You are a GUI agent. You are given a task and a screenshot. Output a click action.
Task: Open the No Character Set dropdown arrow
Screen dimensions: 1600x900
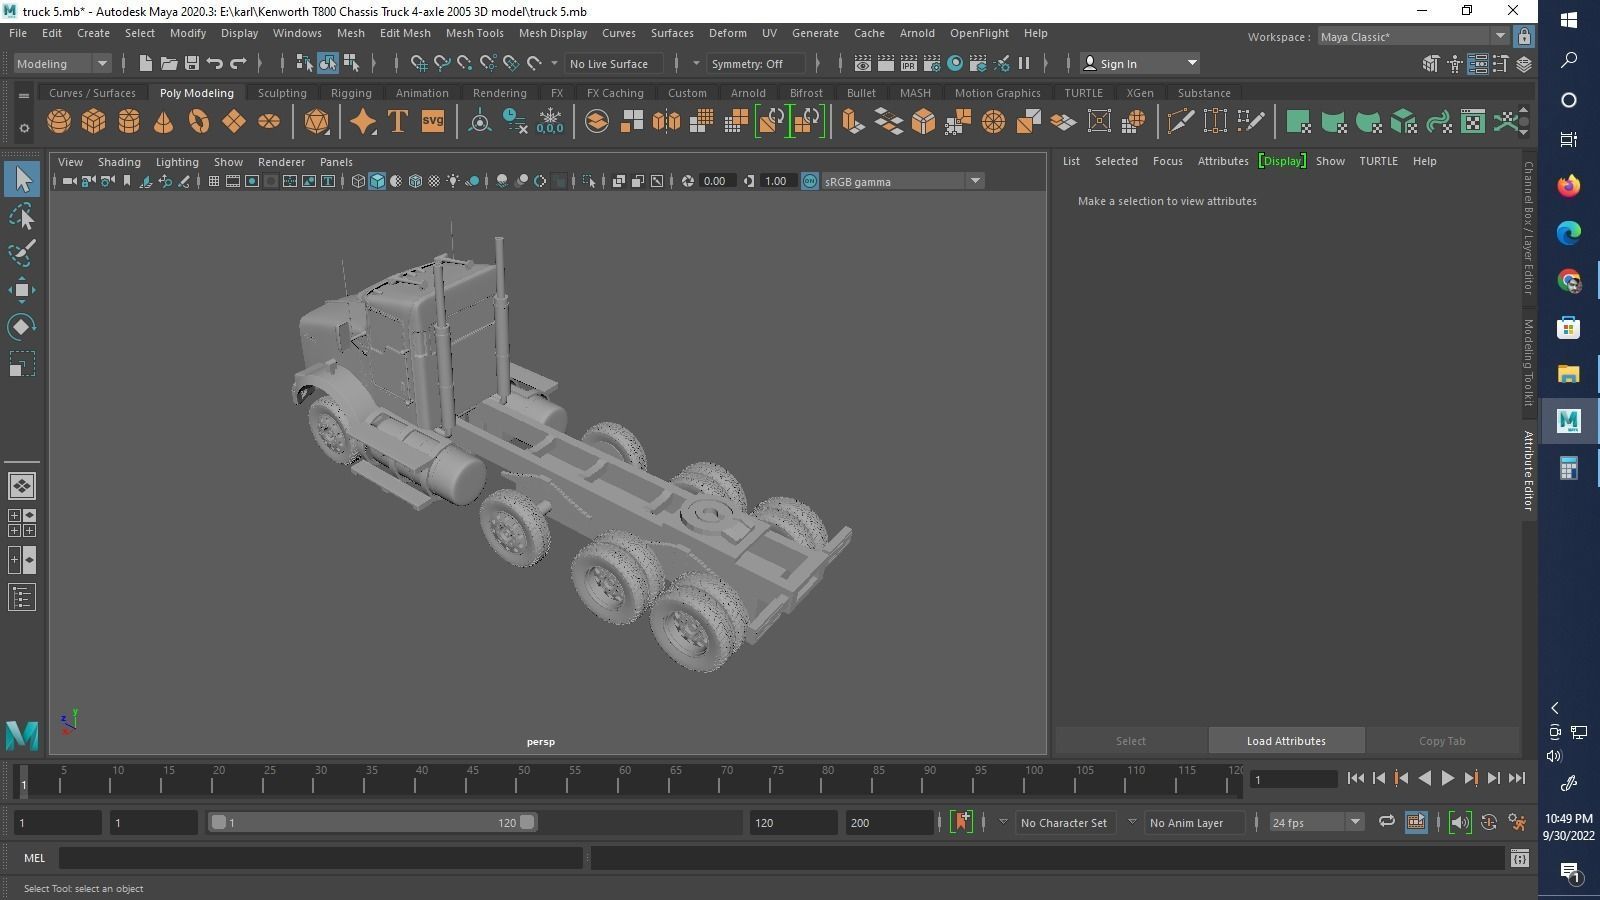pyautogui.click(x=1003, y=822)
